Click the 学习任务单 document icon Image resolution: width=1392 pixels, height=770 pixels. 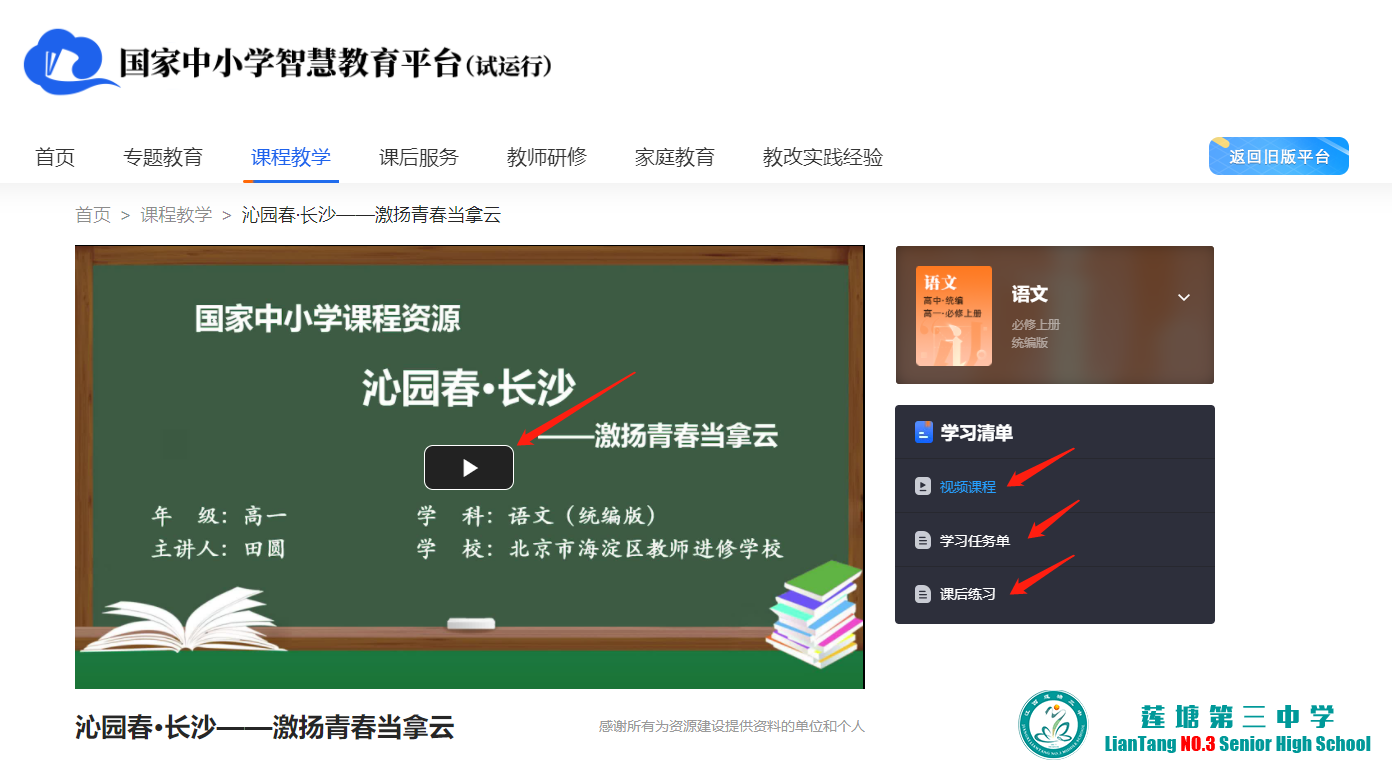923,540
